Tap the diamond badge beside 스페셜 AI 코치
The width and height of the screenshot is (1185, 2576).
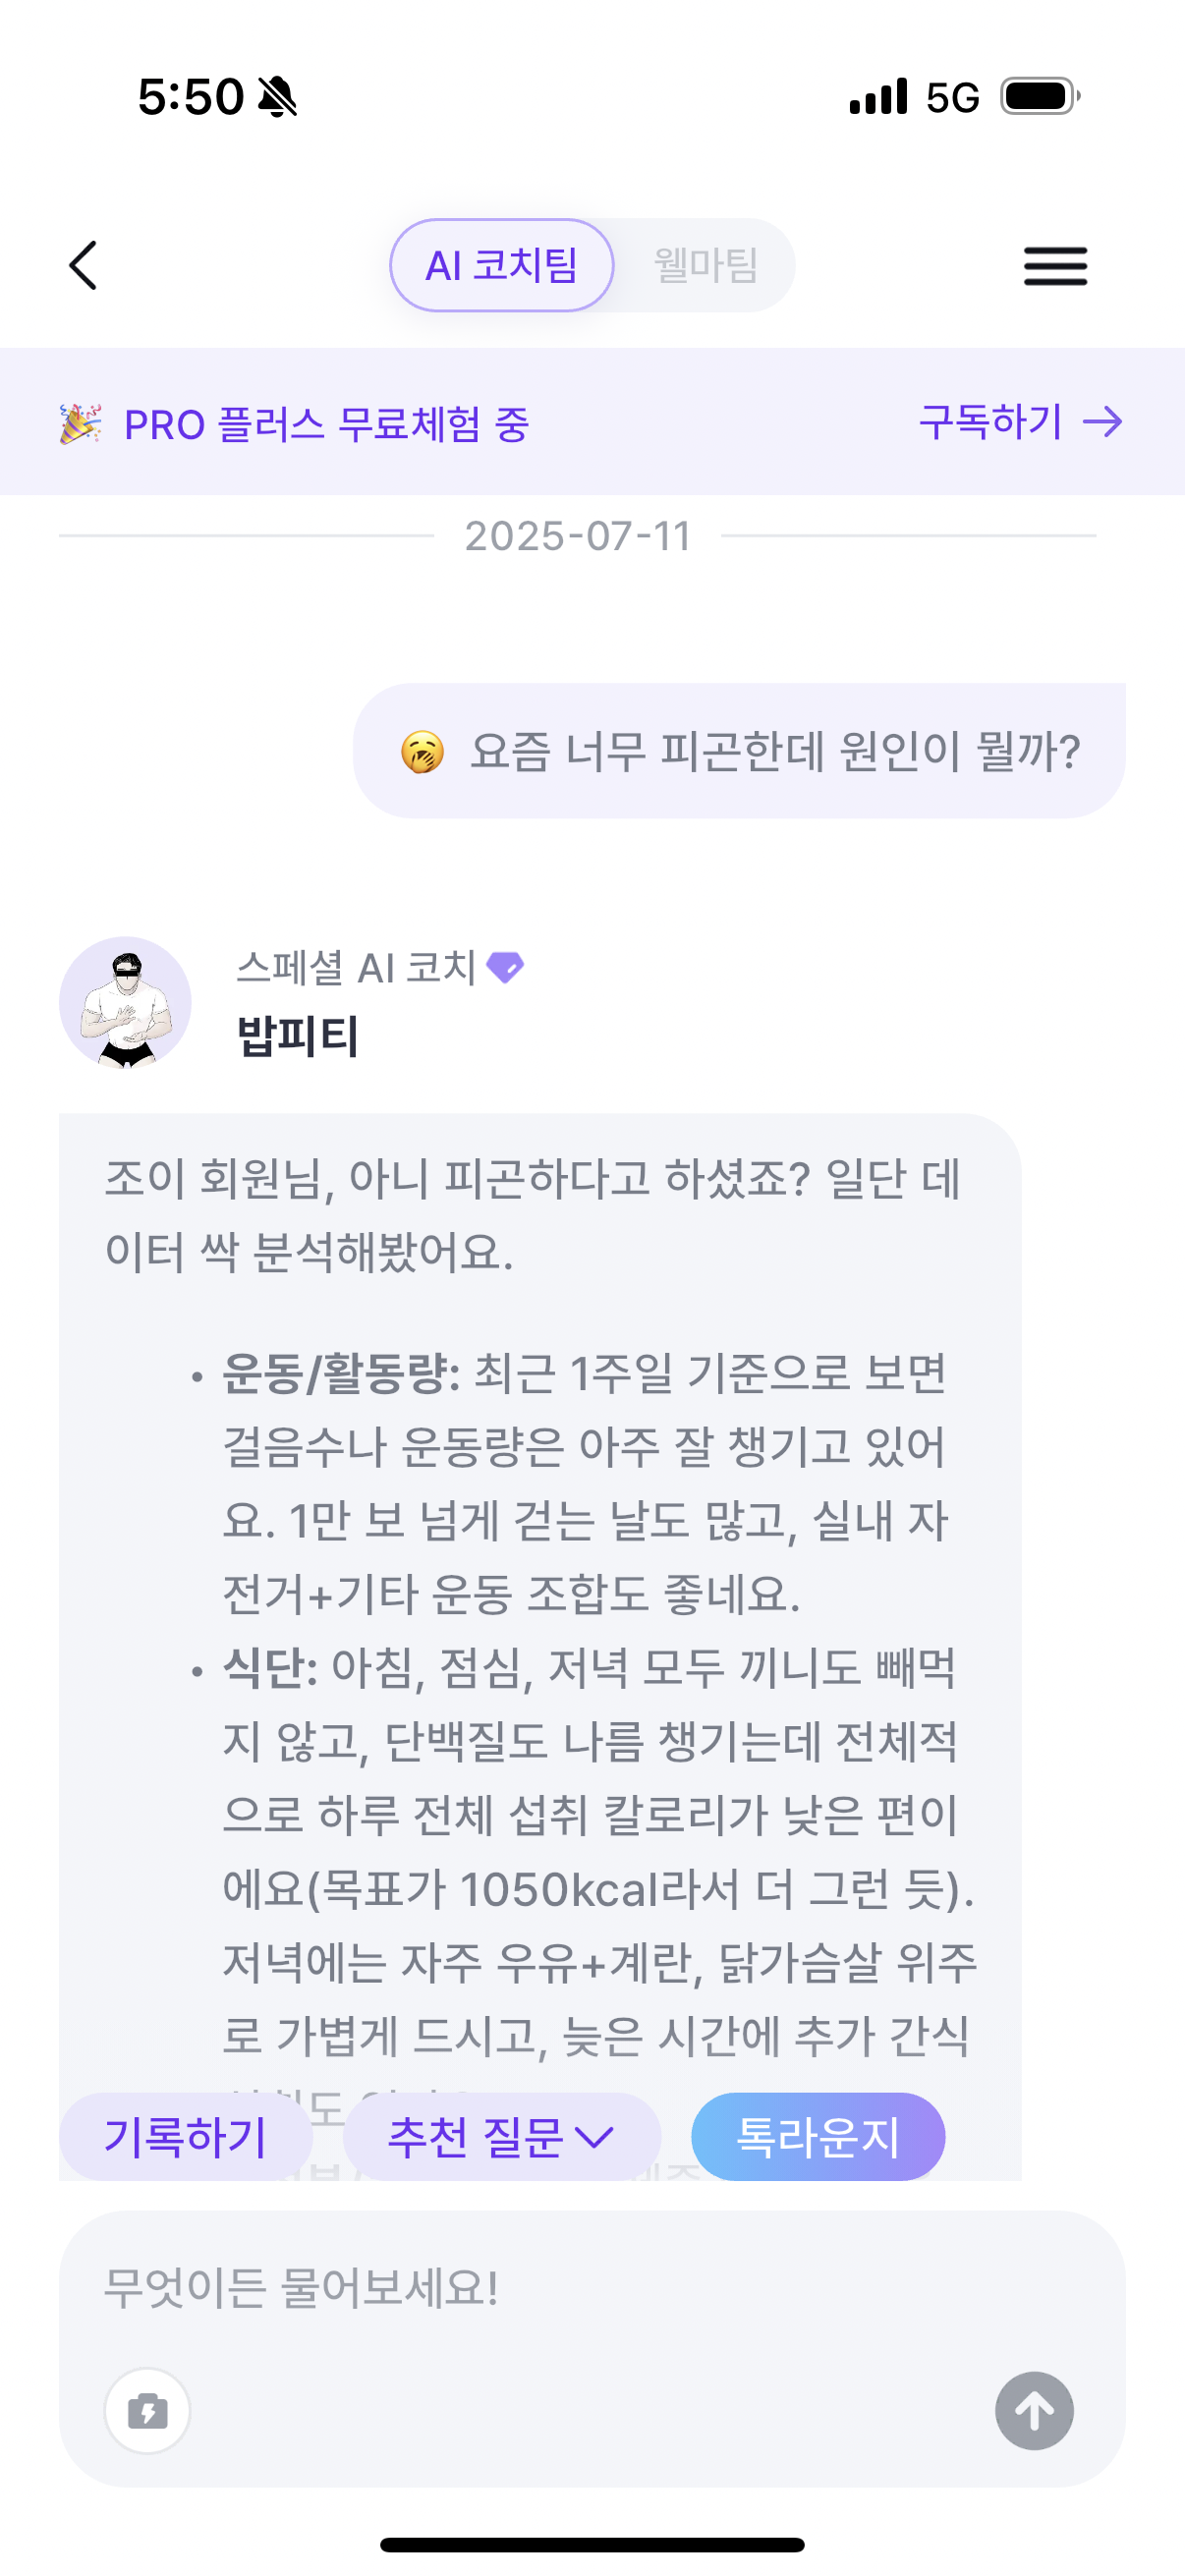click(x=505, y=967)
